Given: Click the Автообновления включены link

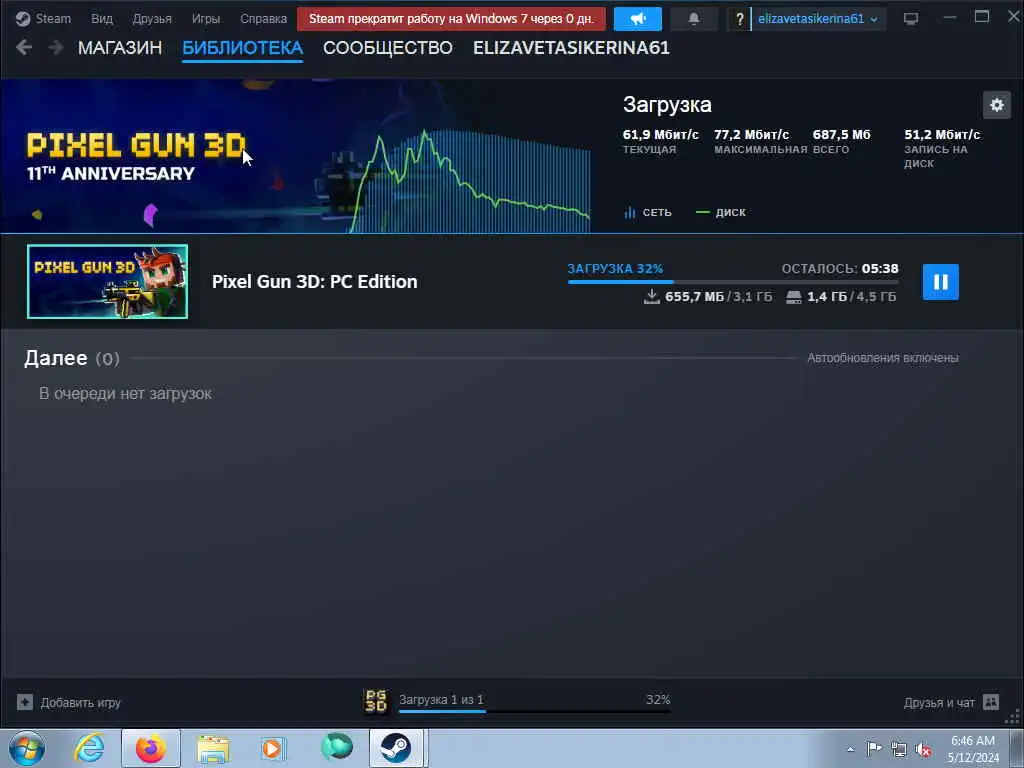Looking at the screenshot, I should 883,358.
